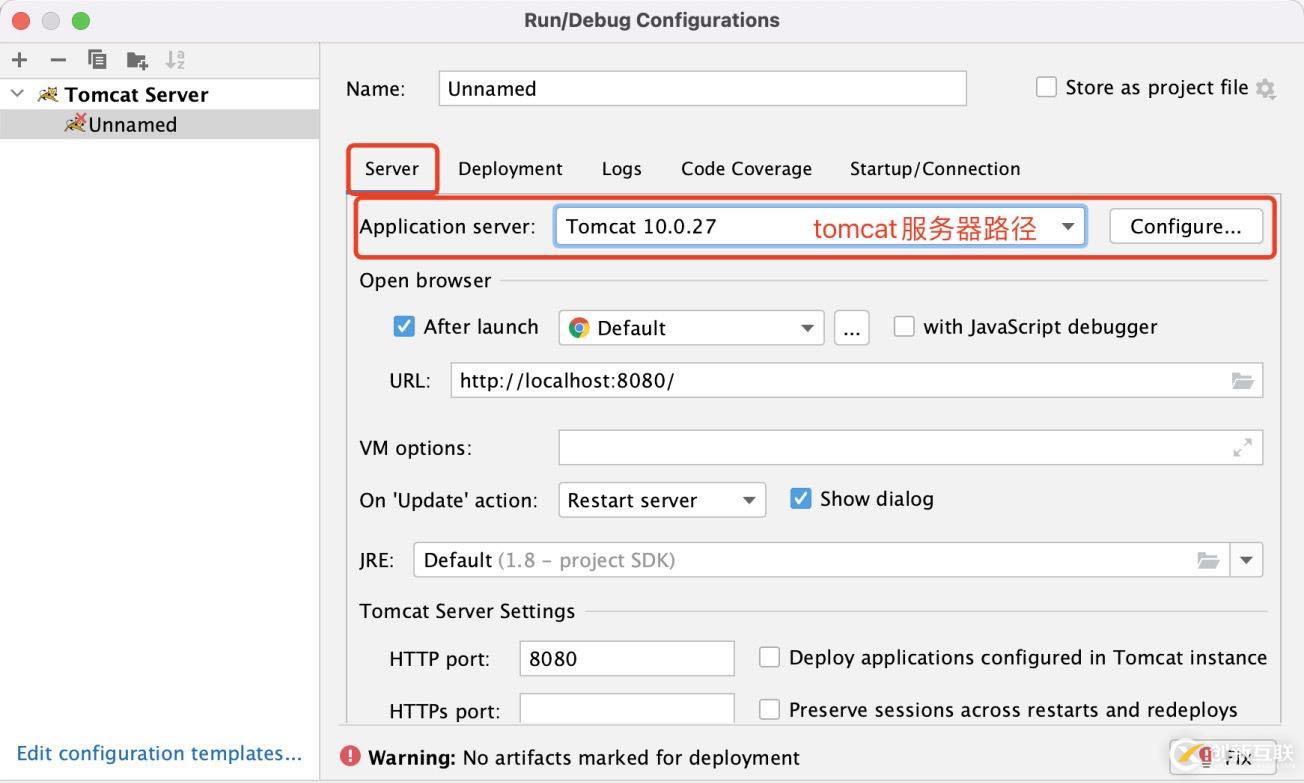
Task: Click the Open browser section label
Action: [425, 280]
